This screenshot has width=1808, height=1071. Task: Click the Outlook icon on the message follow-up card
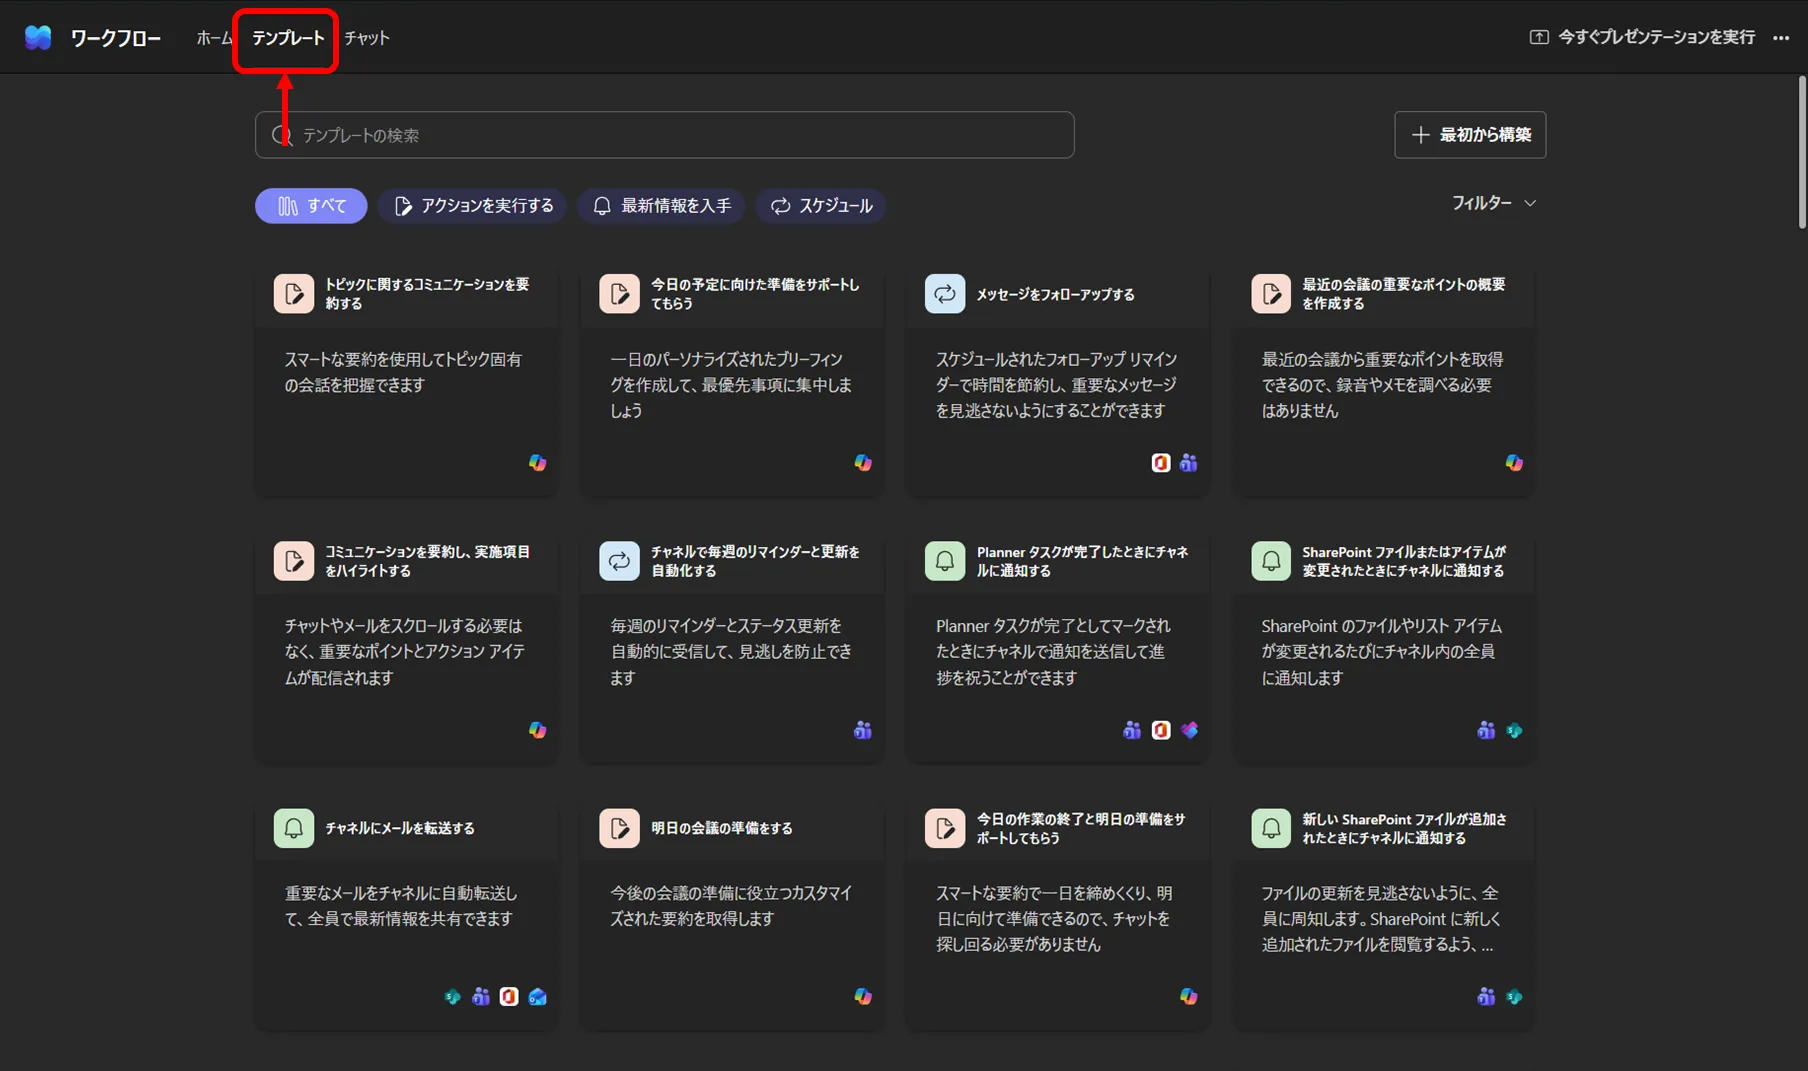pyautogui.click(x=1160, y=462)
